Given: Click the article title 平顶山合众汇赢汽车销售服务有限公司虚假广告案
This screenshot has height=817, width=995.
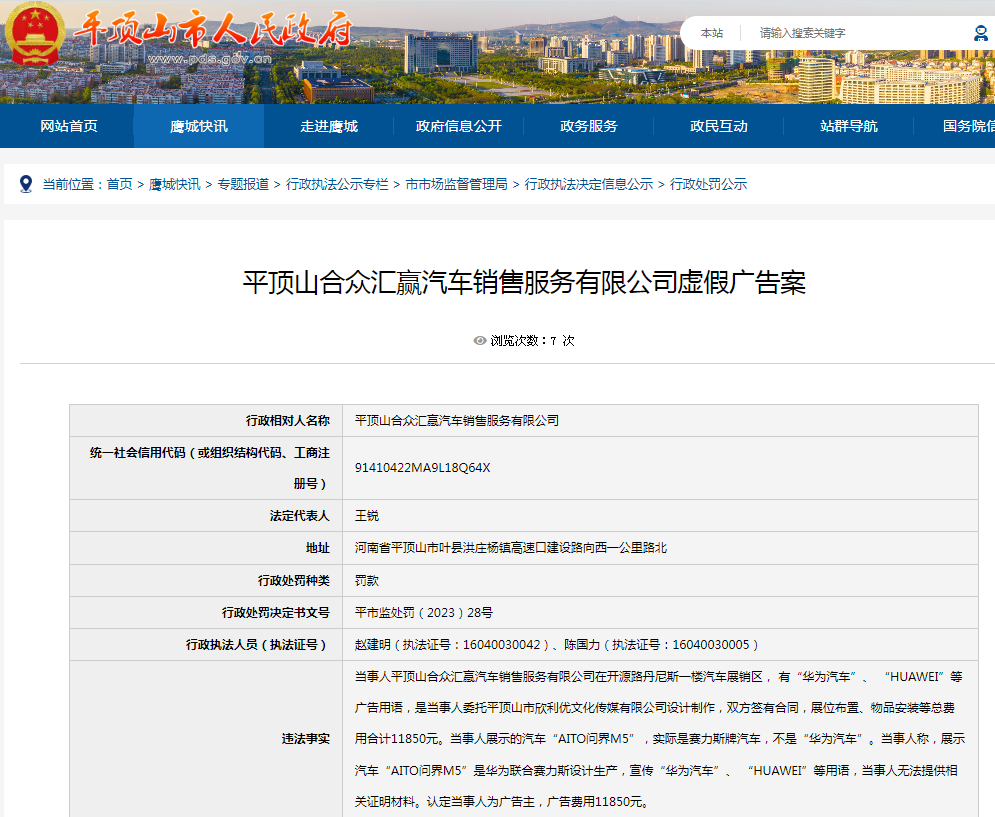Looking at the screenshot, I should point(524,282).
